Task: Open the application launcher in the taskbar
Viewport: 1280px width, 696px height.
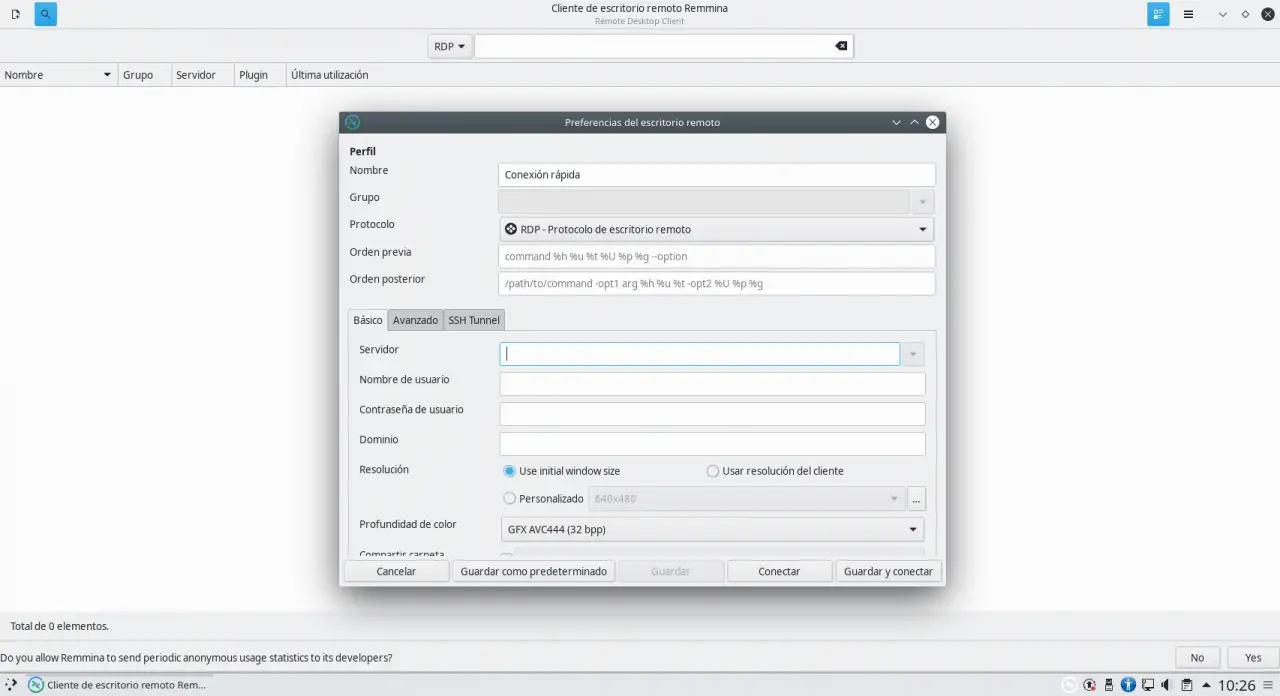Action: 11,685
